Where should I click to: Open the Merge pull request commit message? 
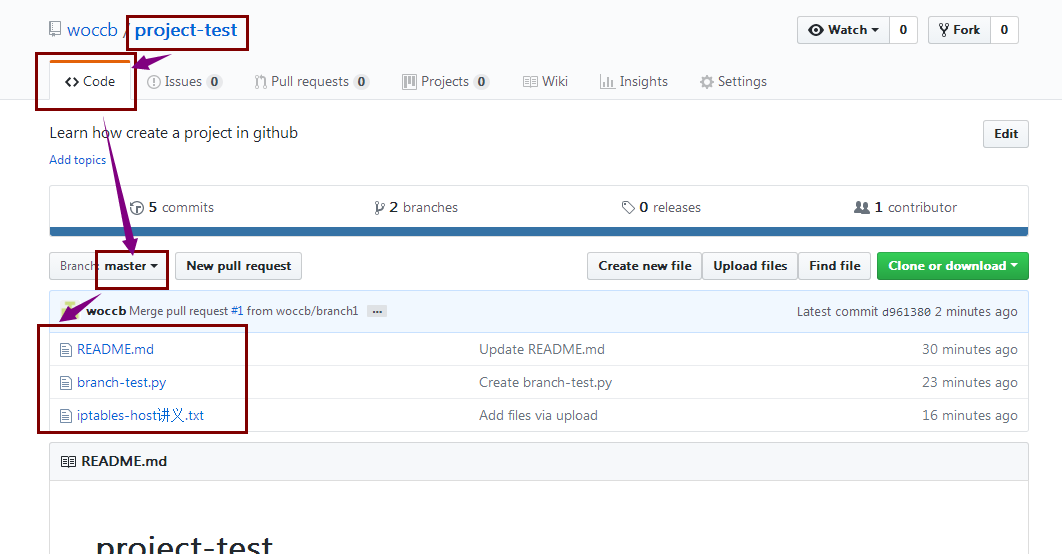179,311
